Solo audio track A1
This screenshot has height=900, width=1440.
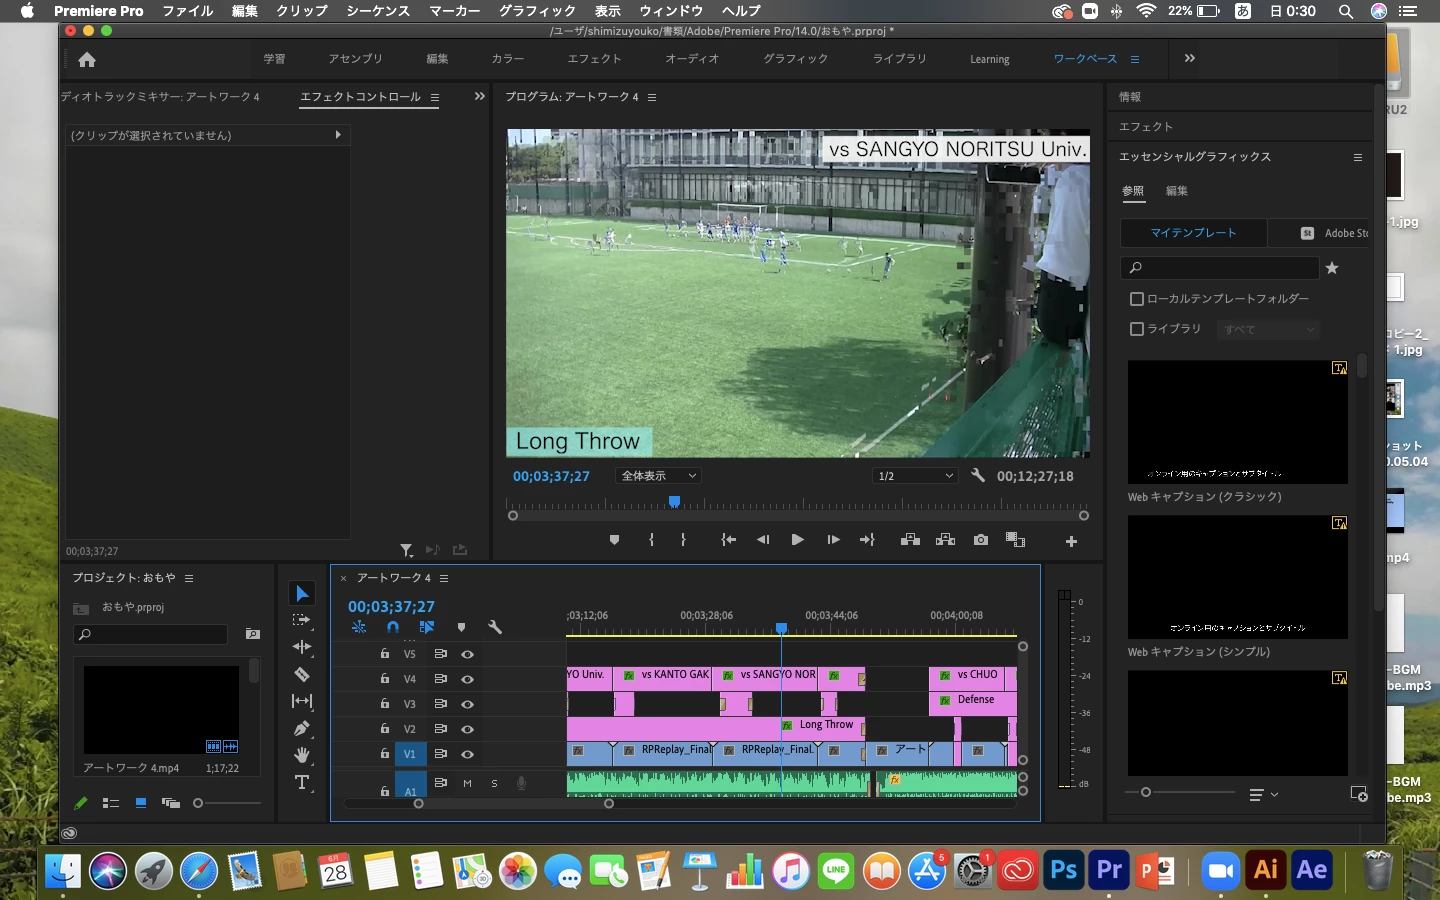point(494,783)
